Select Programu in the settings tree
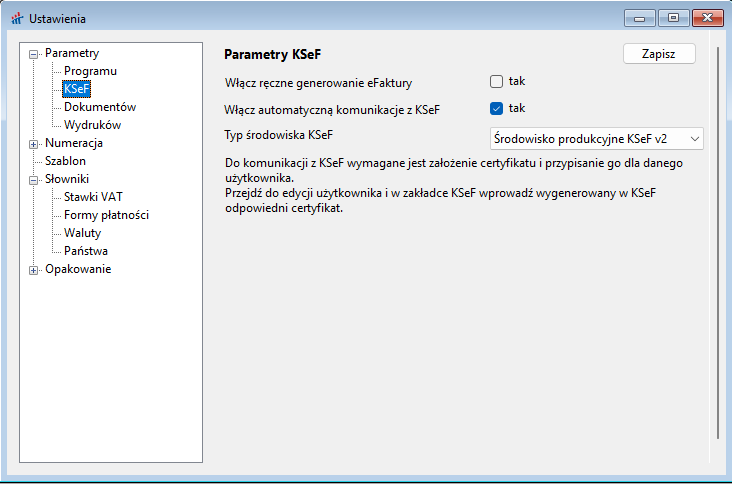Viewport: 732px width, 484px height. point(90,71)
